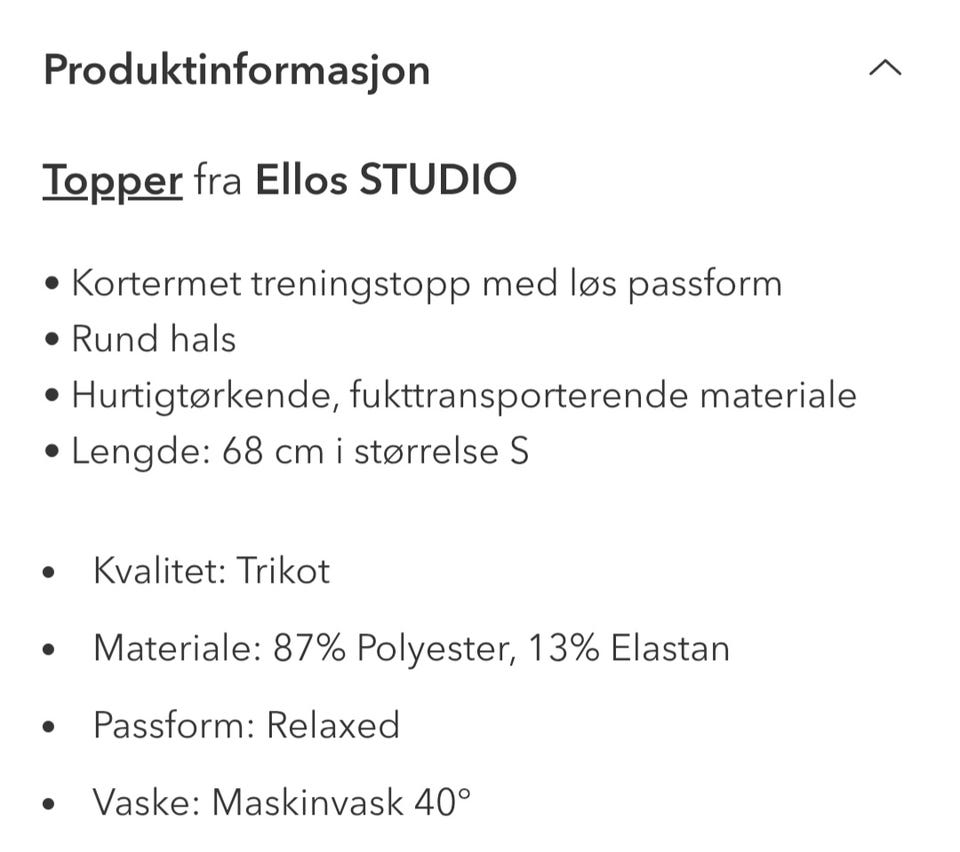Click the 'Maskinvask 40°' washing value

point(341,802)
